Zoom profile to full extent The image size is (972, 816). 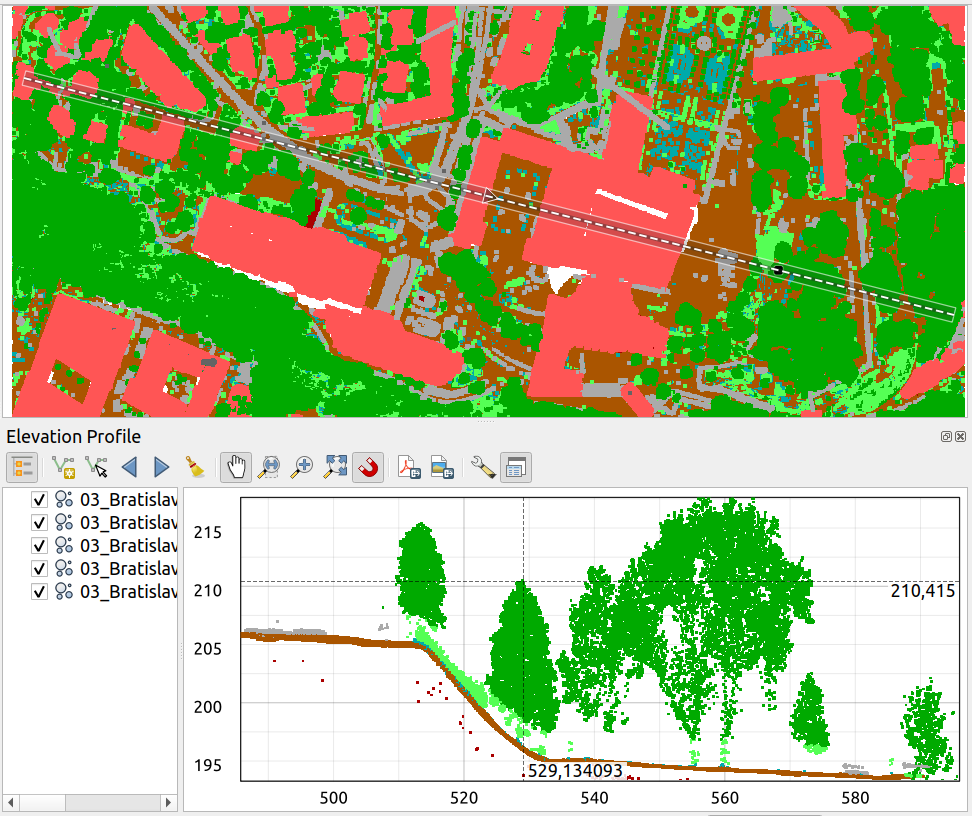pos(335,467)
